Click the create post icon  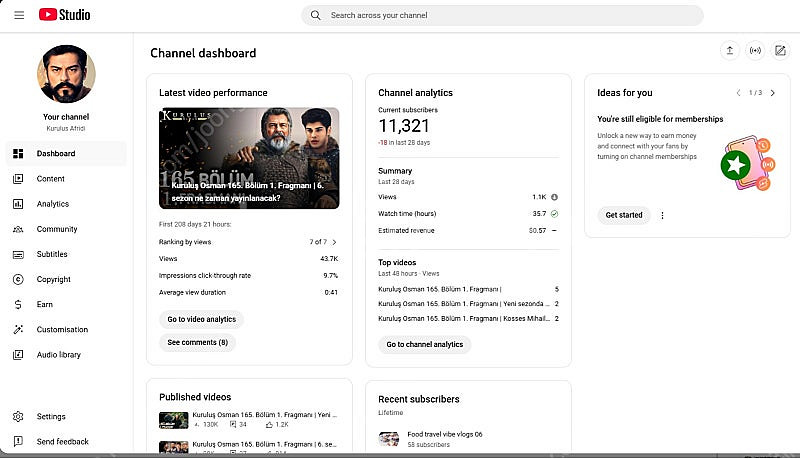click(x=780, y=50)
